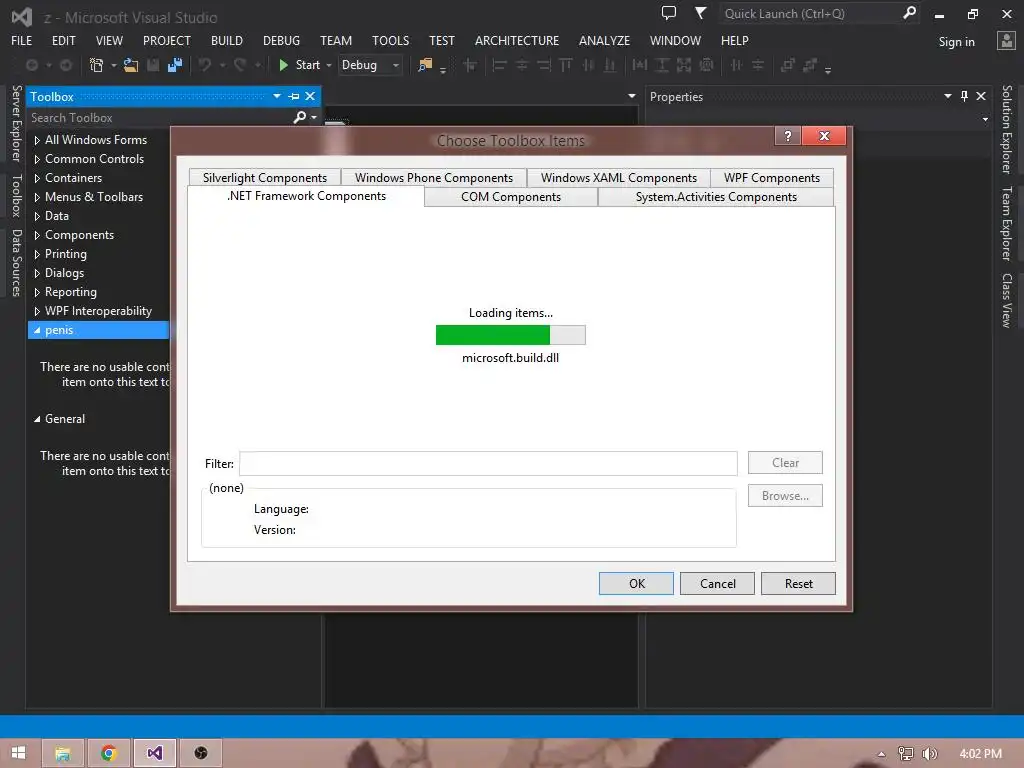Screen dimensions: 1024x768
Task: Expand All Windows Forms category
Action: [37, 140]
